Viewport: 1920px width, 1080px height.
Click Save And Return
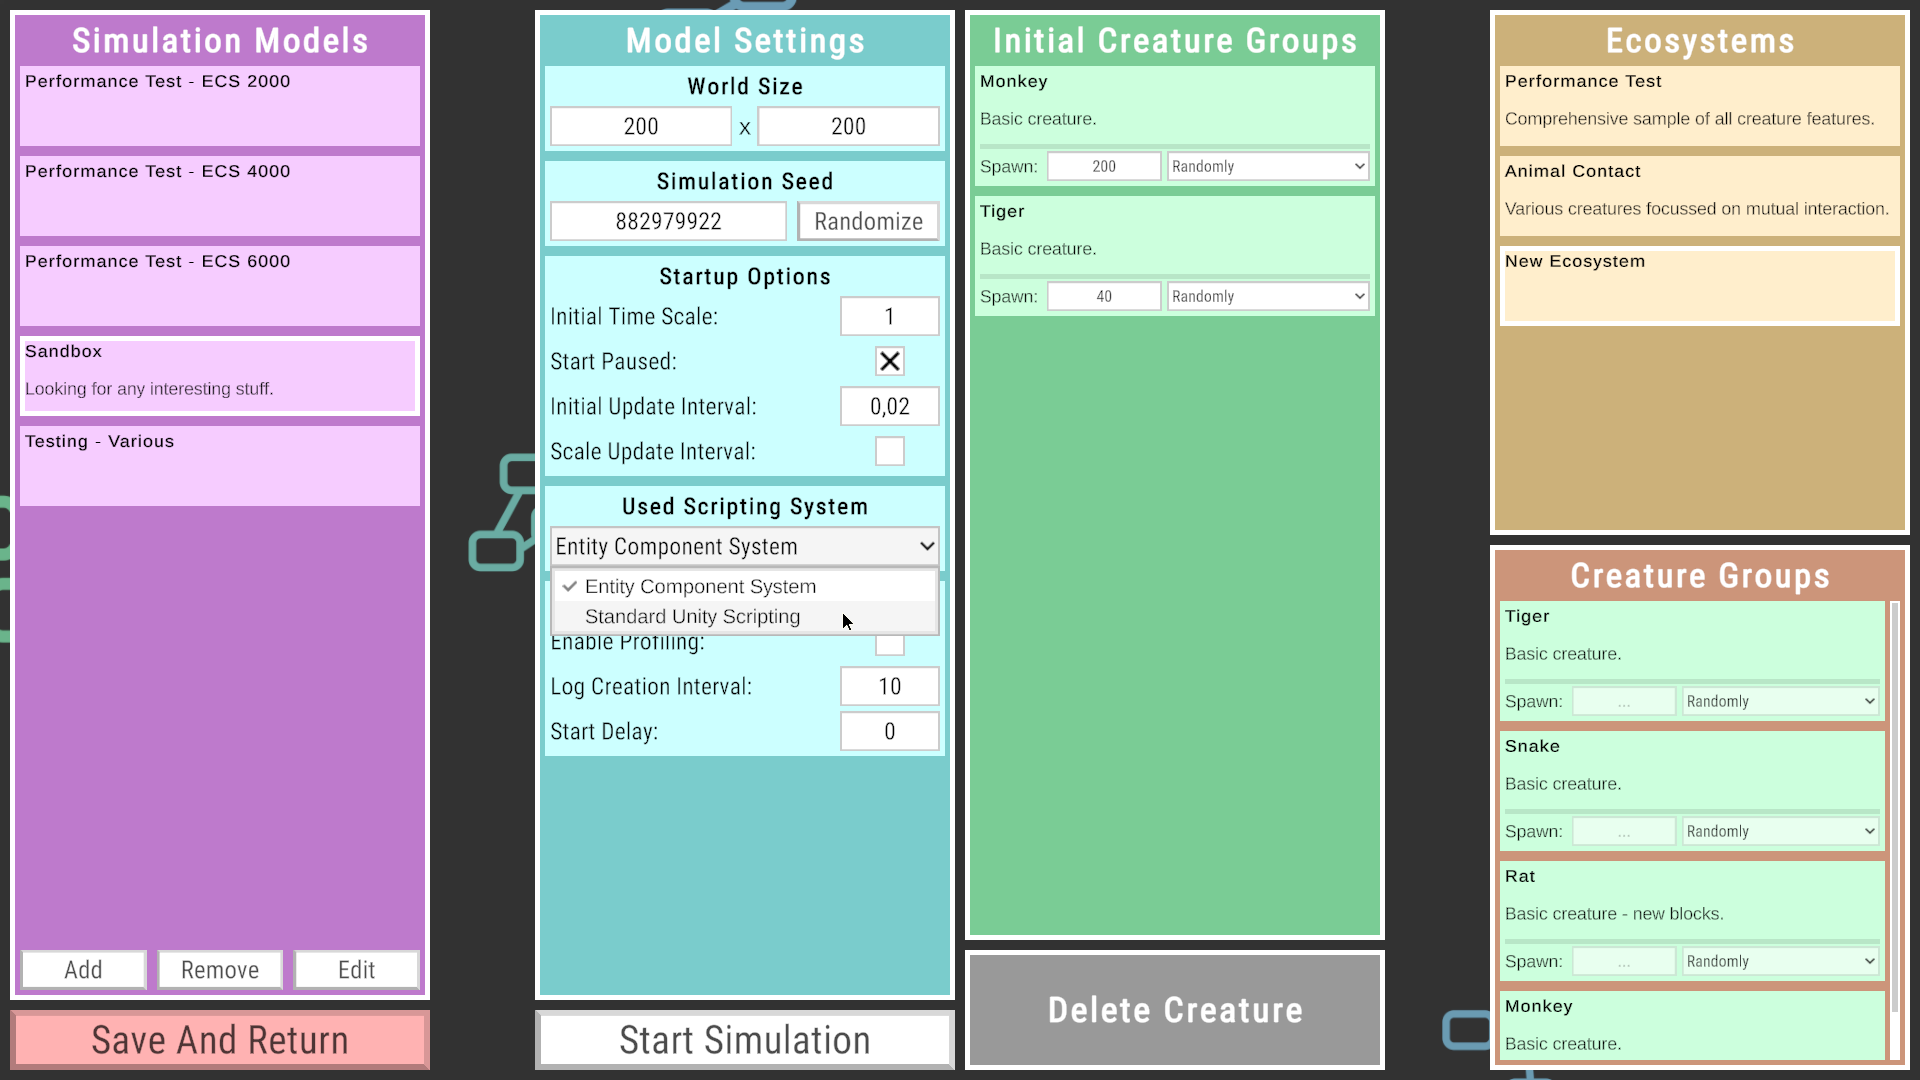[x=220, y=1040]
